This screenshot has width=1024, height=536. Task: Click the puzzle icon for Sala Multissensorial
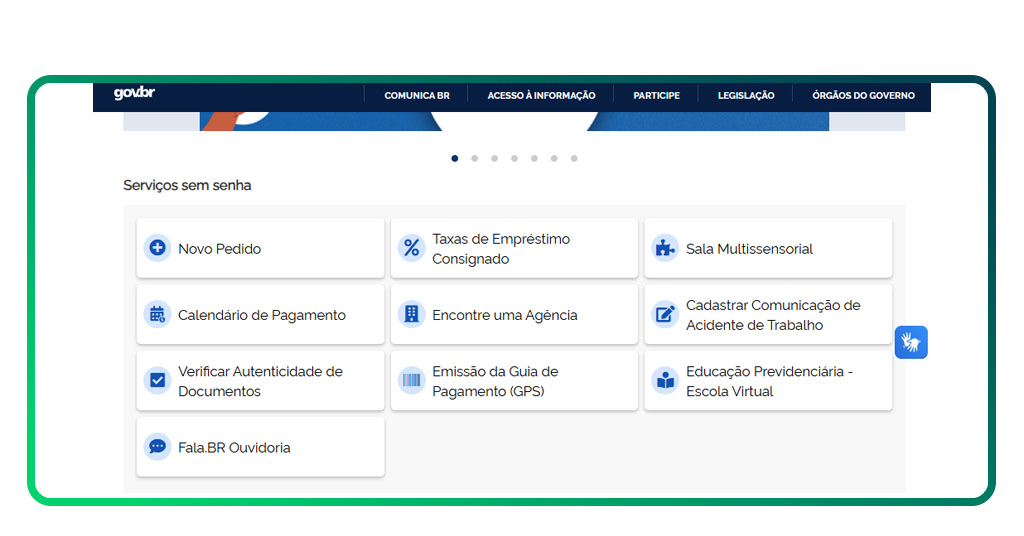(x=665, y=248)
